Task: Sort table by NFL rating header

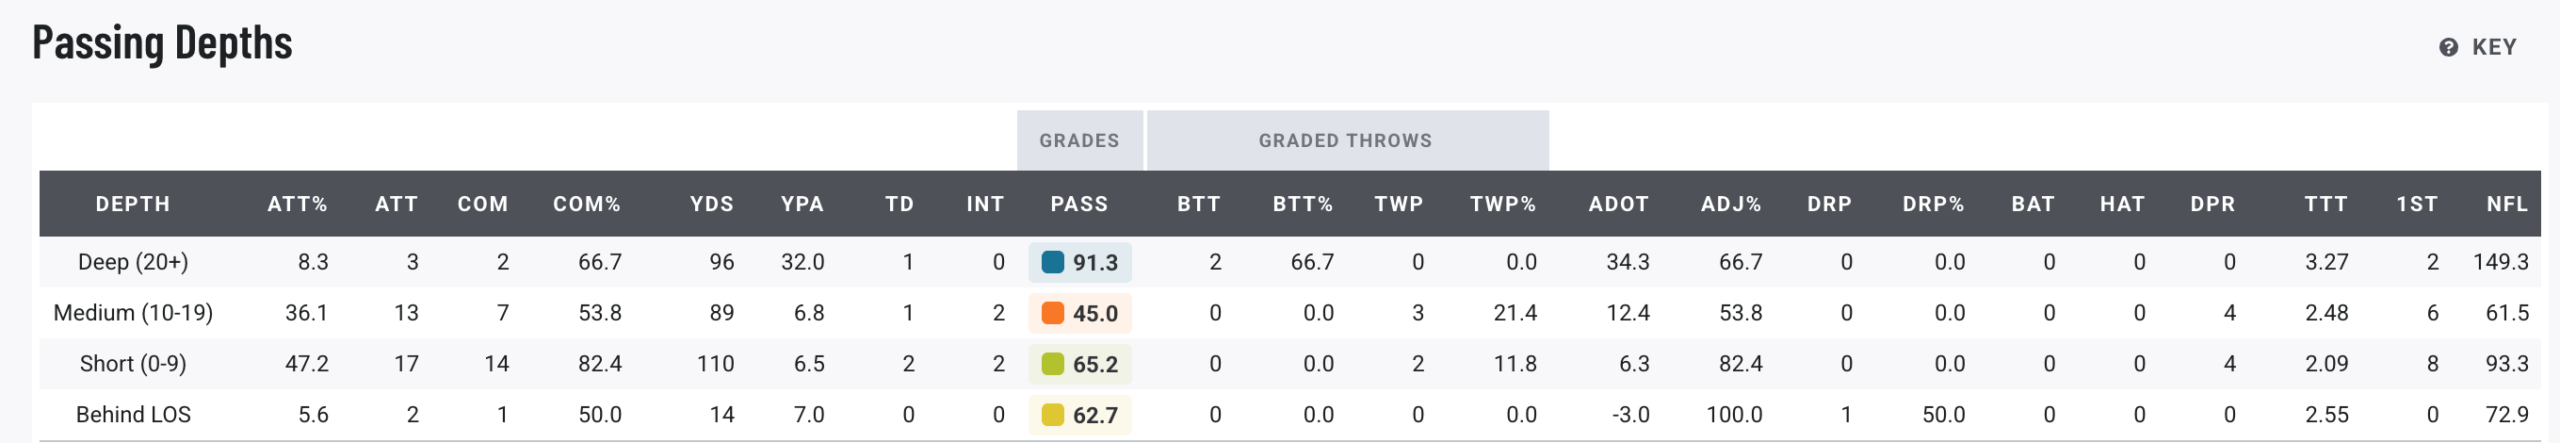Action: click(2507, 204)
